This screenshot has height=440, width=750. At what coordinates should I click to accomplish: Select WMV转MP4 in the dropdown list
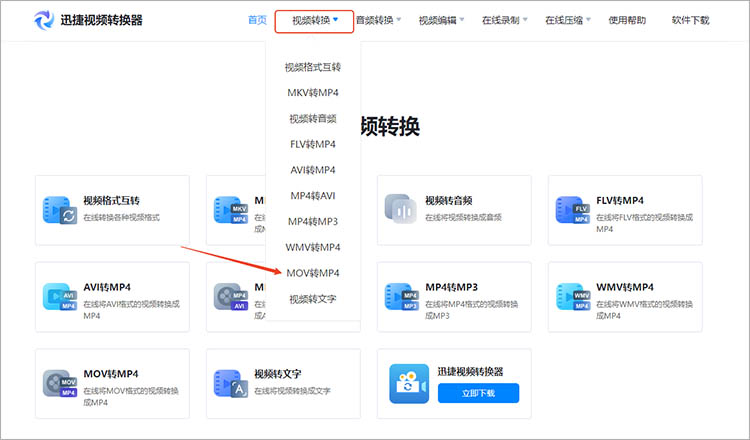[x=313, y=248]
